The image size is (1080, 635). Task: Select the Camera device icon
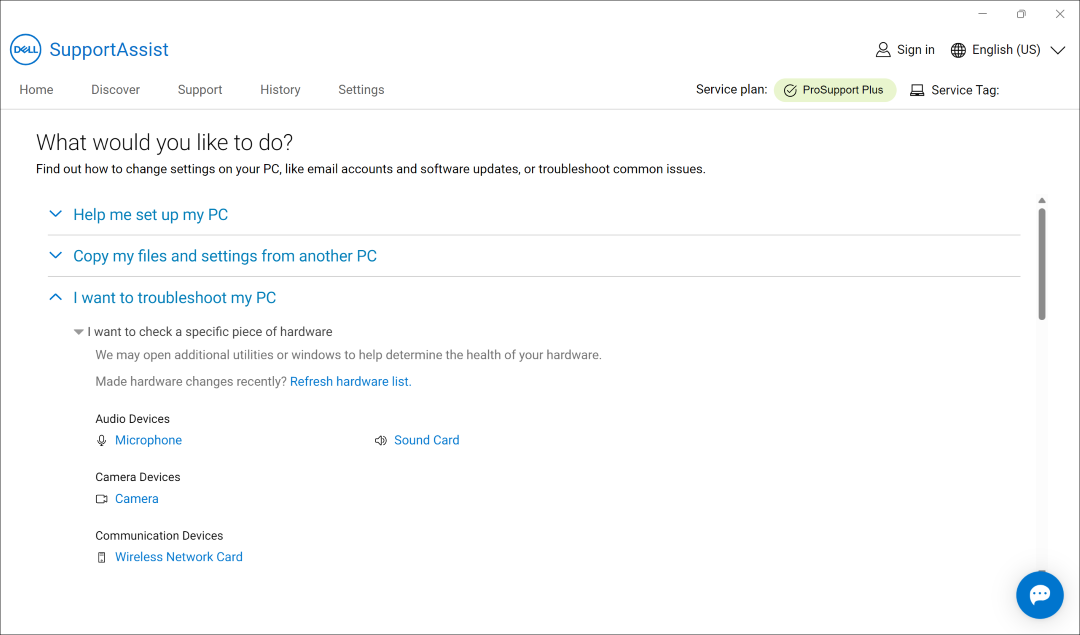pyautogui.click(x=101, y=498)
